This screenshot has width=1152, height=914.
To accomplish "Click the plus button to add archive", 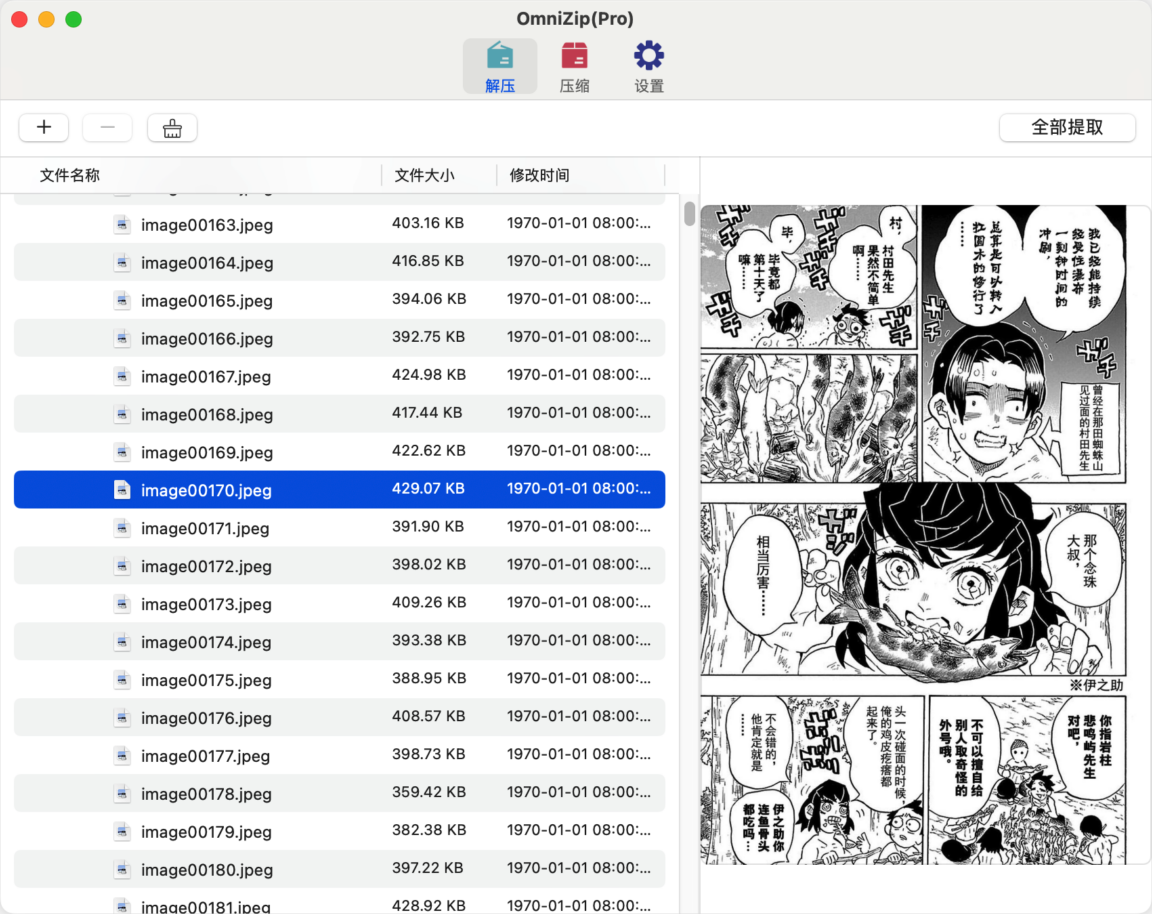I will tap(44, 128).
